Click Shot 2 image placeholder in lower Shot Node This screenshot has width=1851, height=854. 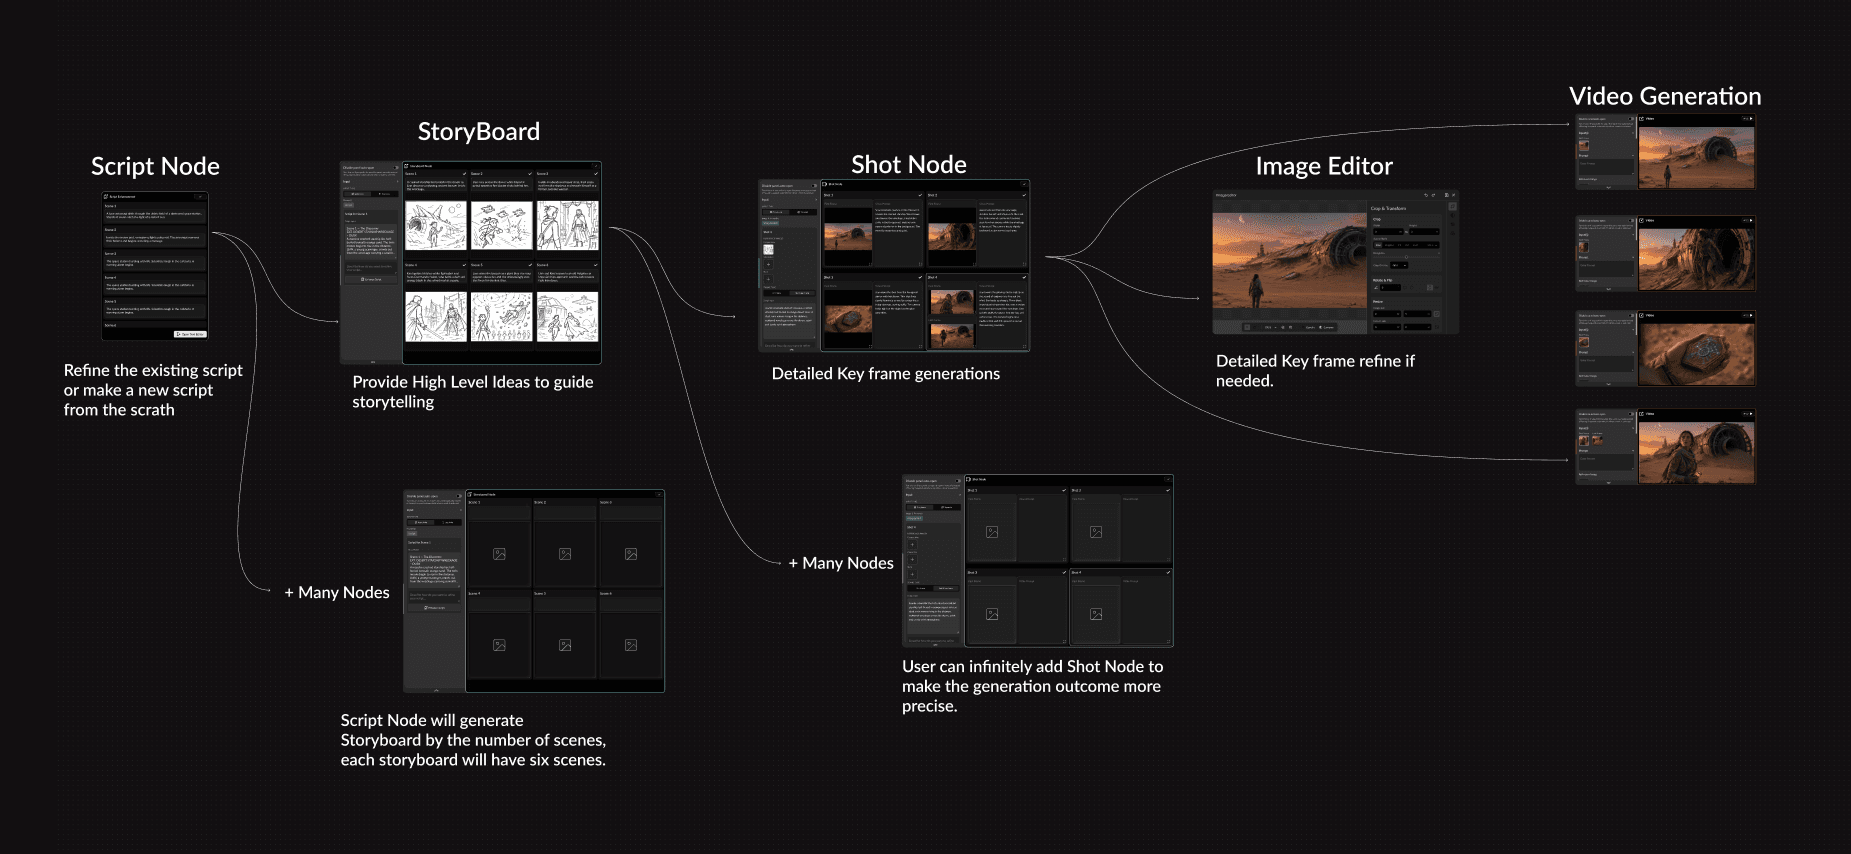[1096, 532]
